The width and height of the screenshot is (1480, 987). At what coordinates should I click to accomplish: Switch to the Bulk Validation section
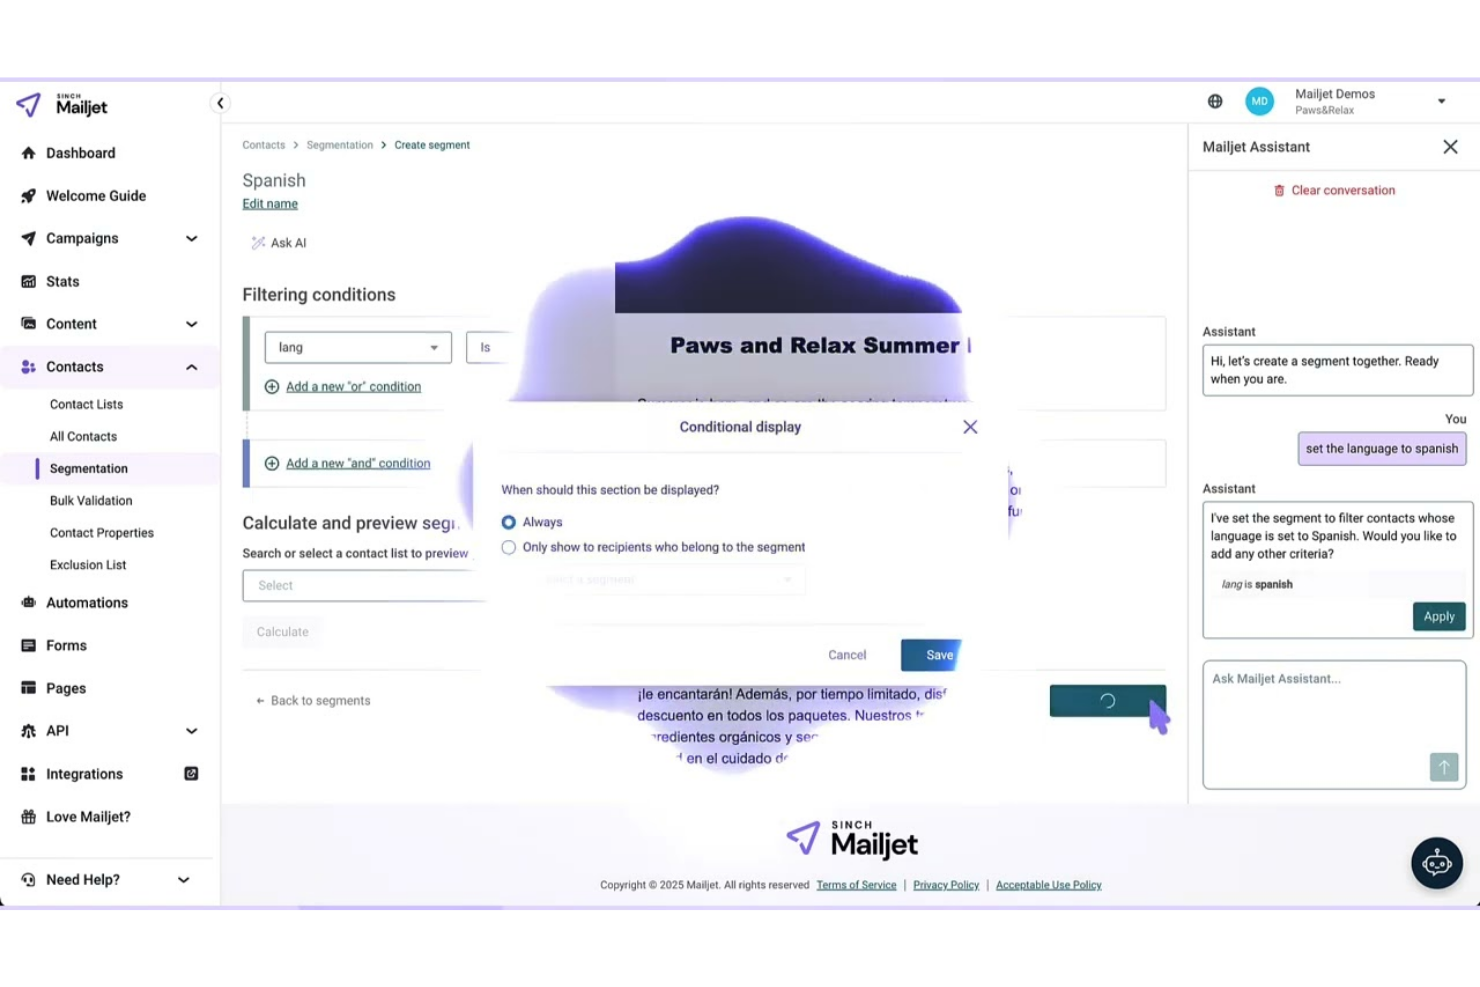pyautogui.click(x=91, y=500)
